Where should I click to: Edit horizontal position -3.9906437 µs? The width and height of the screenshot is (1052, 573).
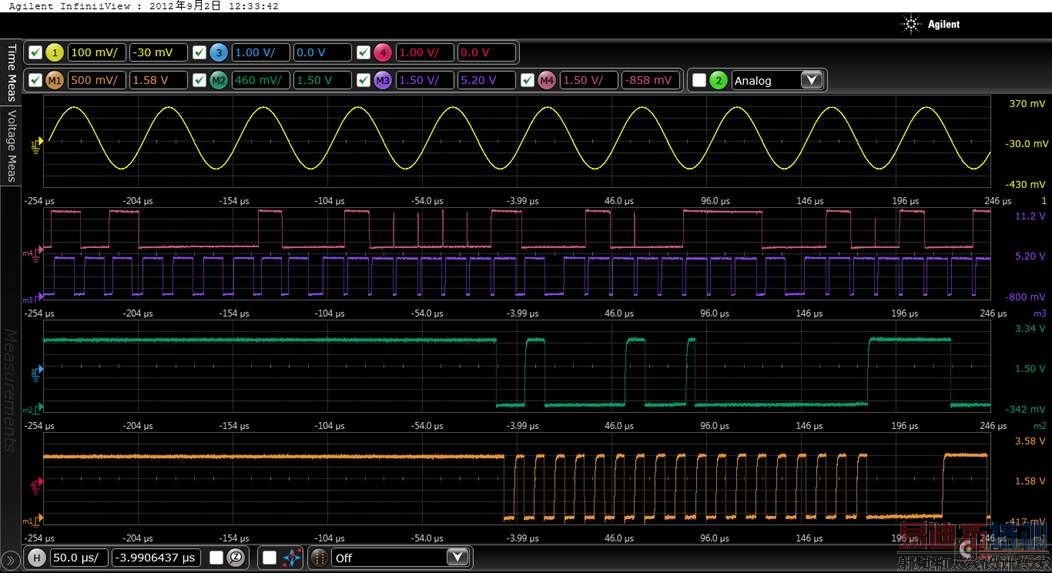coord(158,558)
